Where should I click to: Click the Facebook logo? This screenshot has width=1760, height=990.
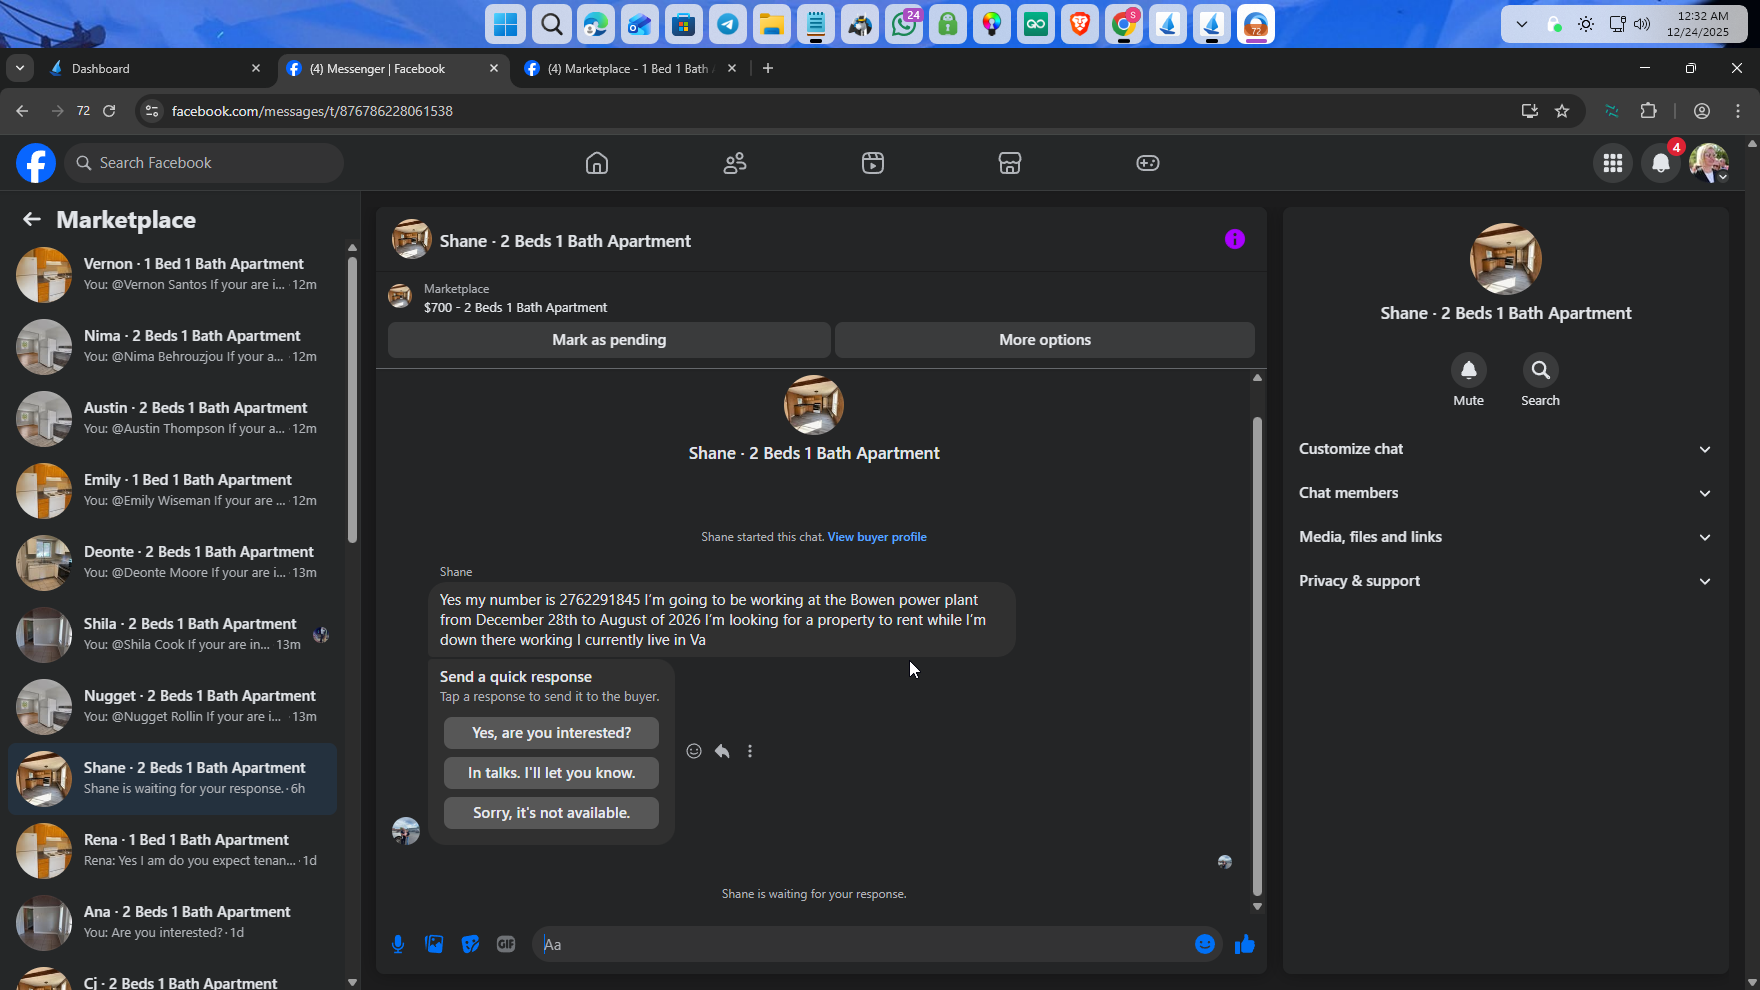click(x=36, y=163)
